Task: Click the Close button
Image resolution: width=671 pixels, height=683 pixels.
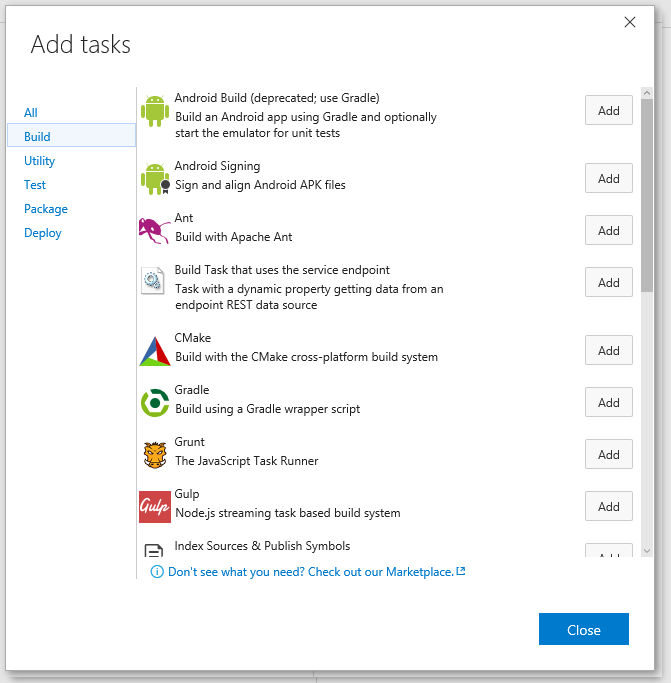Action: click(x=583, y=629)
